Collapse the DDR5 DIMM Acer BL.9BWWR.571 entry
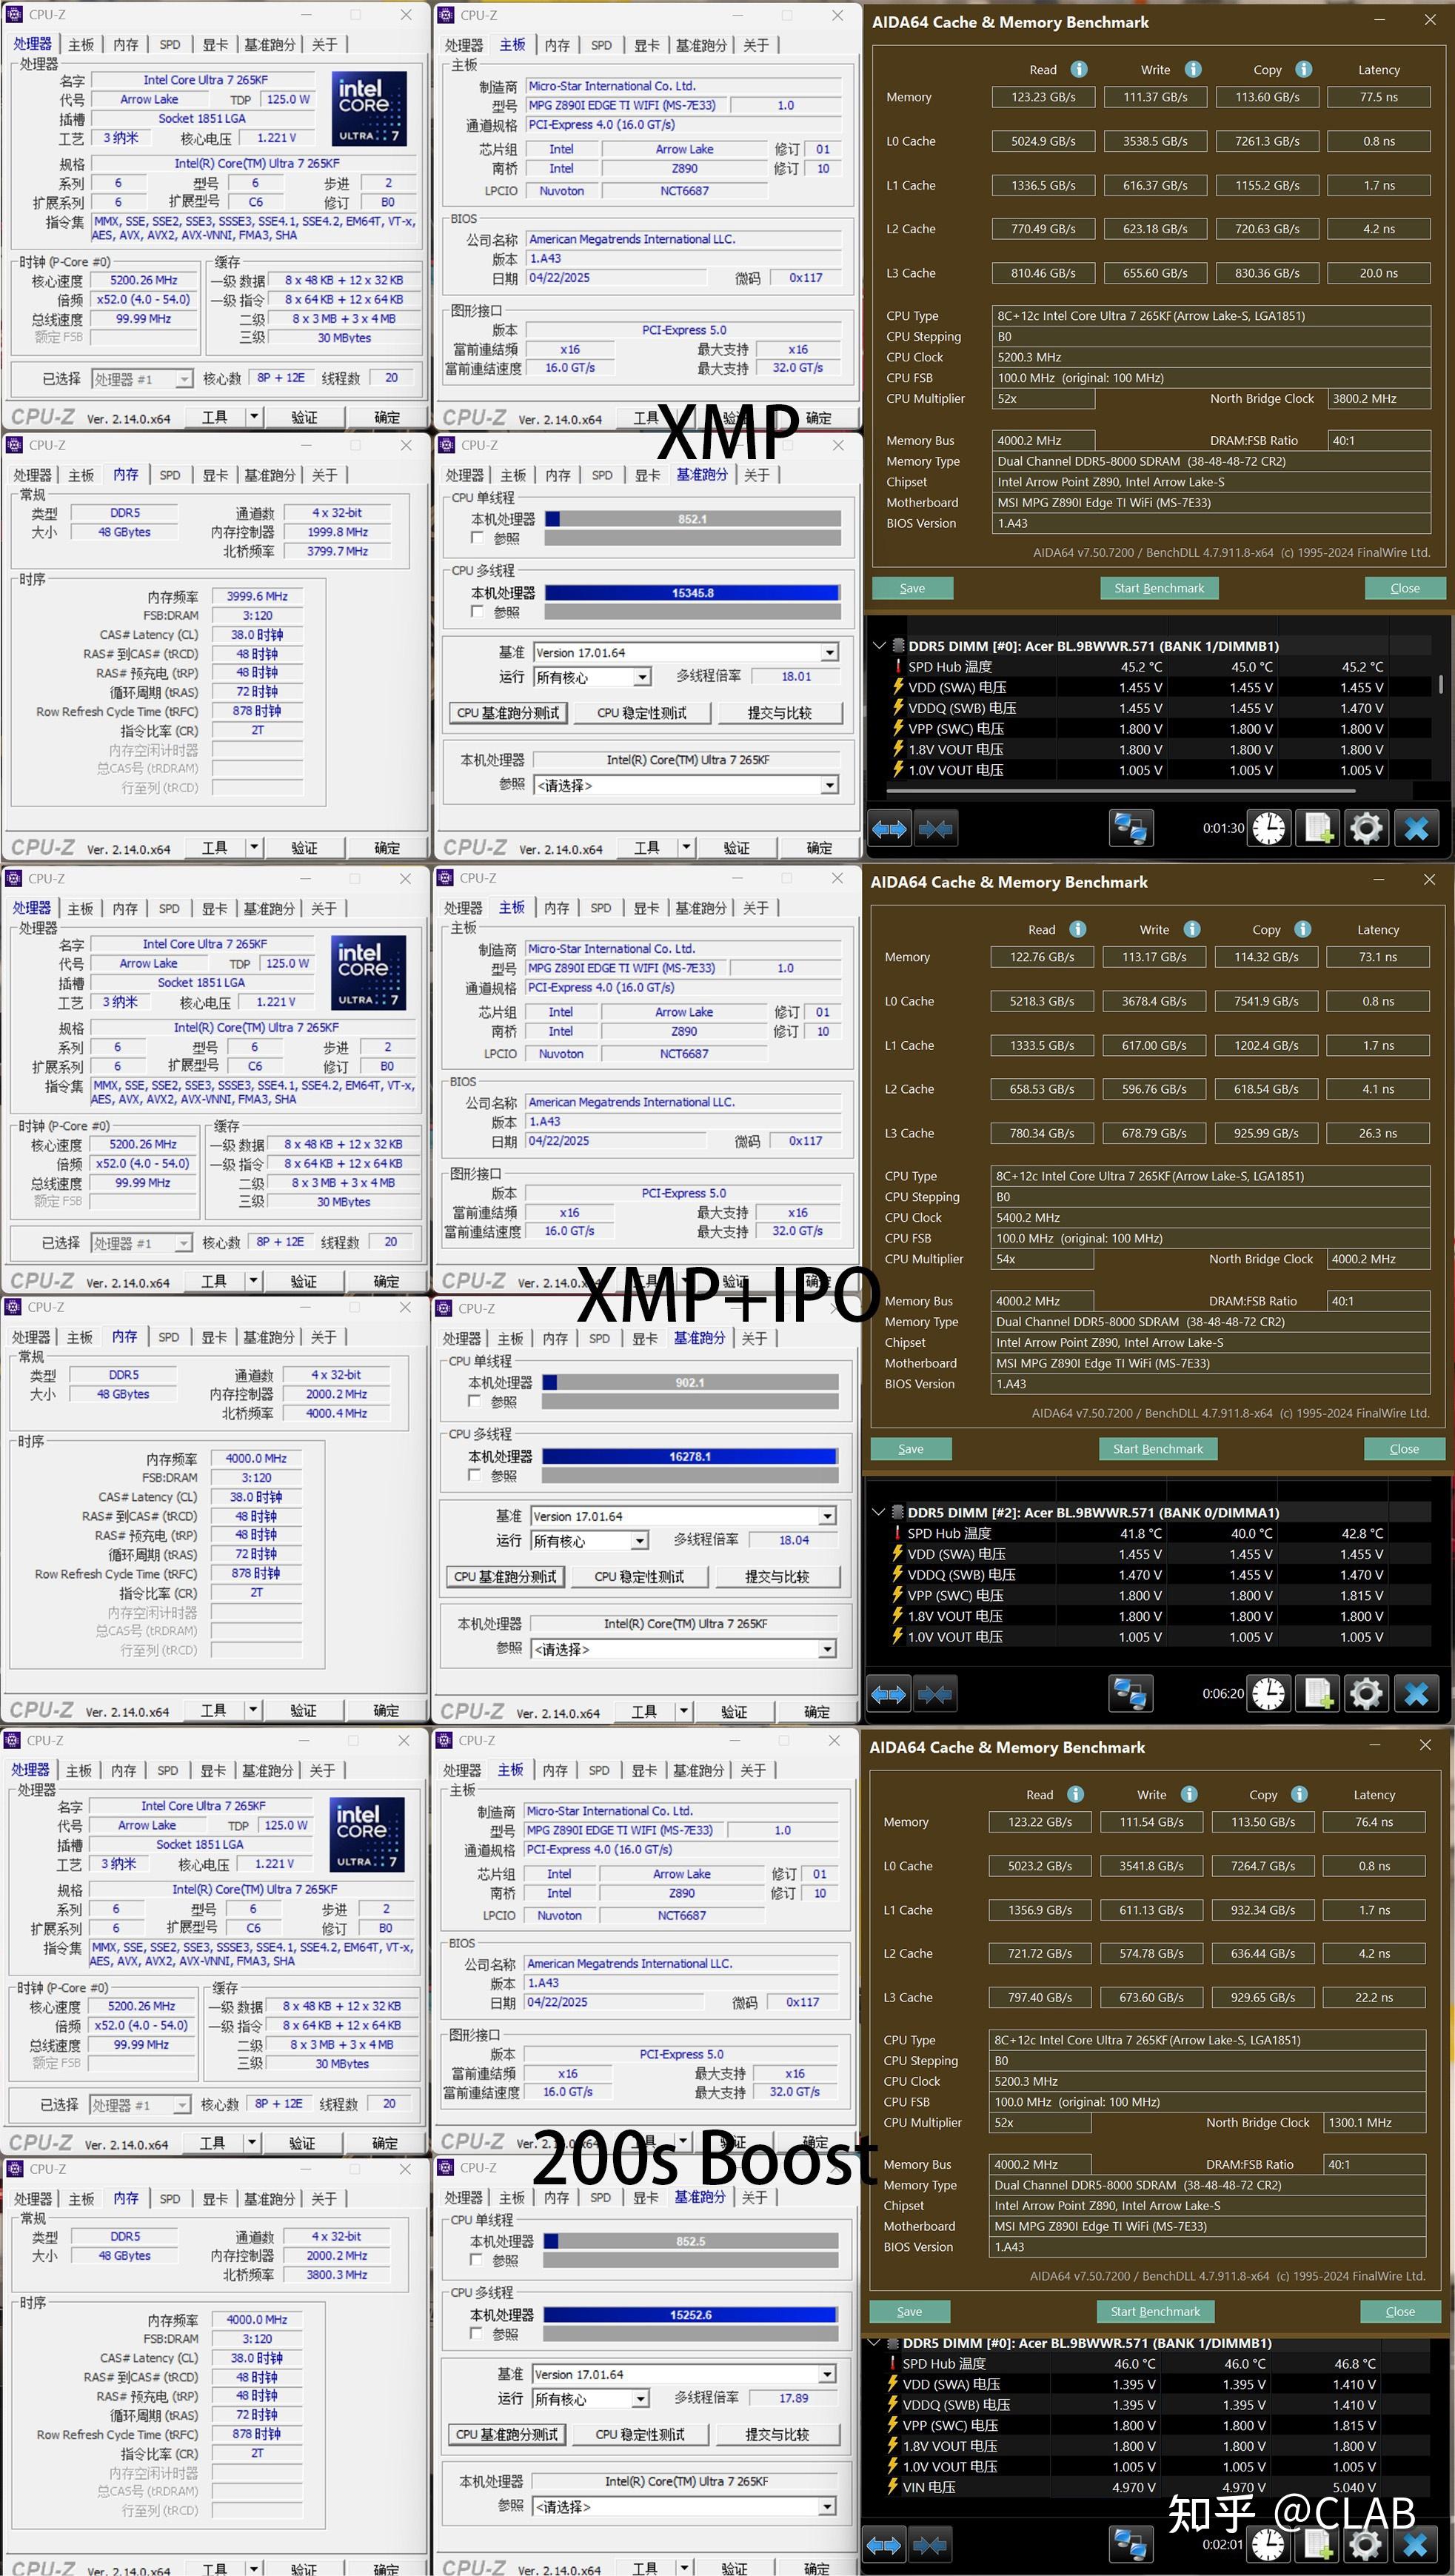This screenshot has width=1455, height=2576. pos(880,645)
